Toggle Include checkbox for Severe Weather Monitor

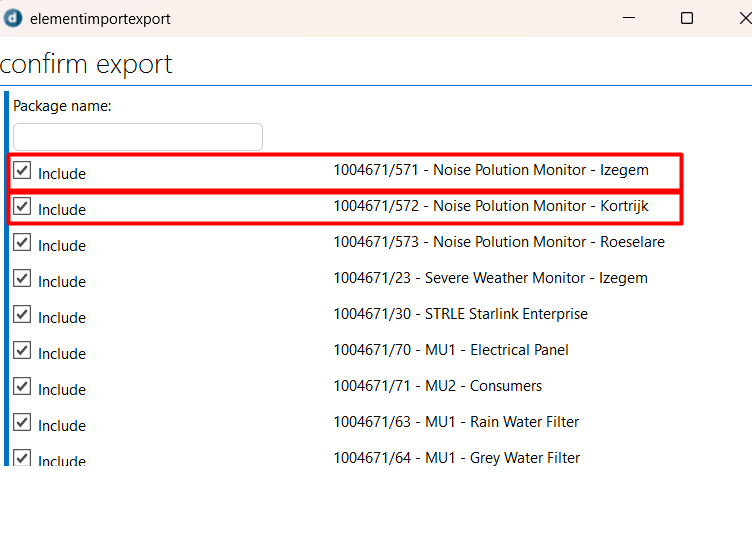click(x=22, y=279)
